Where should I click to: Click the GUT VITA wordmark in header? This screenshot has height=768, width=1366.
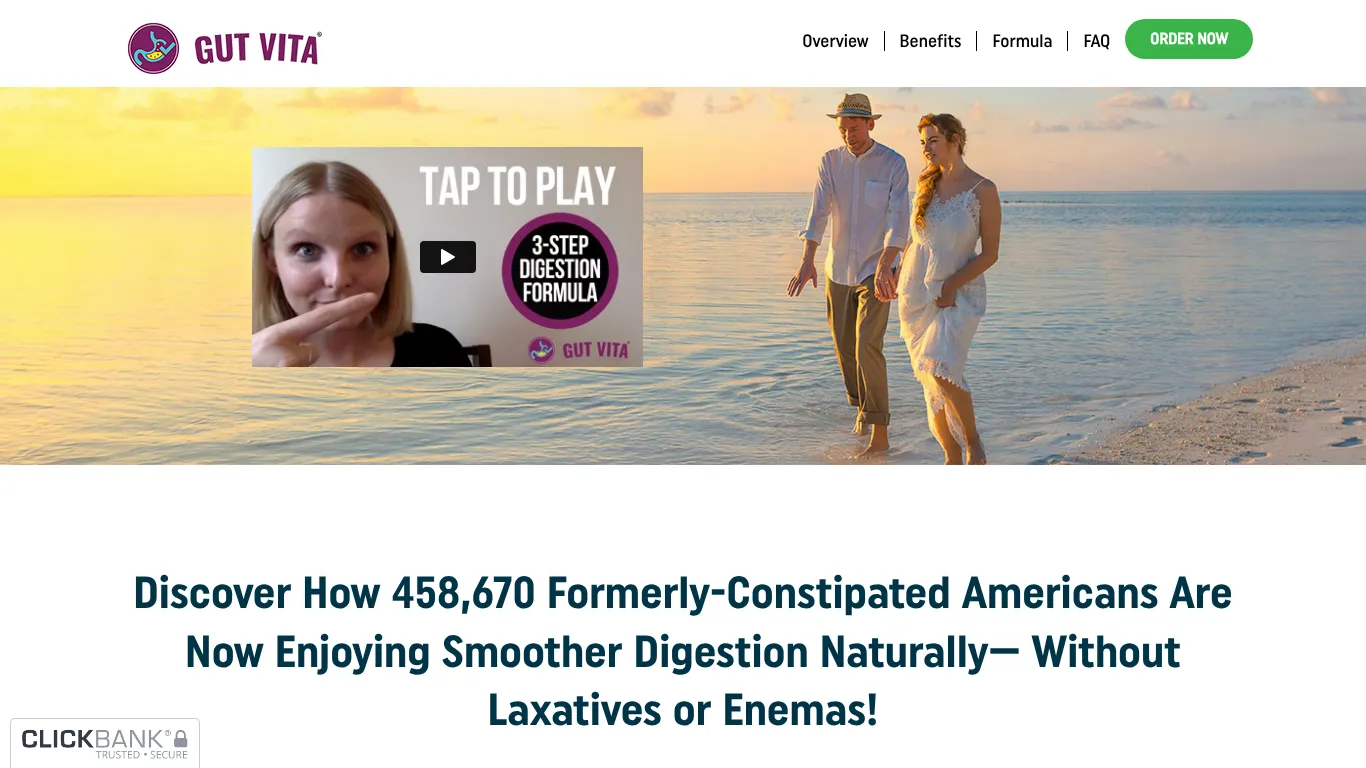click(x=258, y=48)
